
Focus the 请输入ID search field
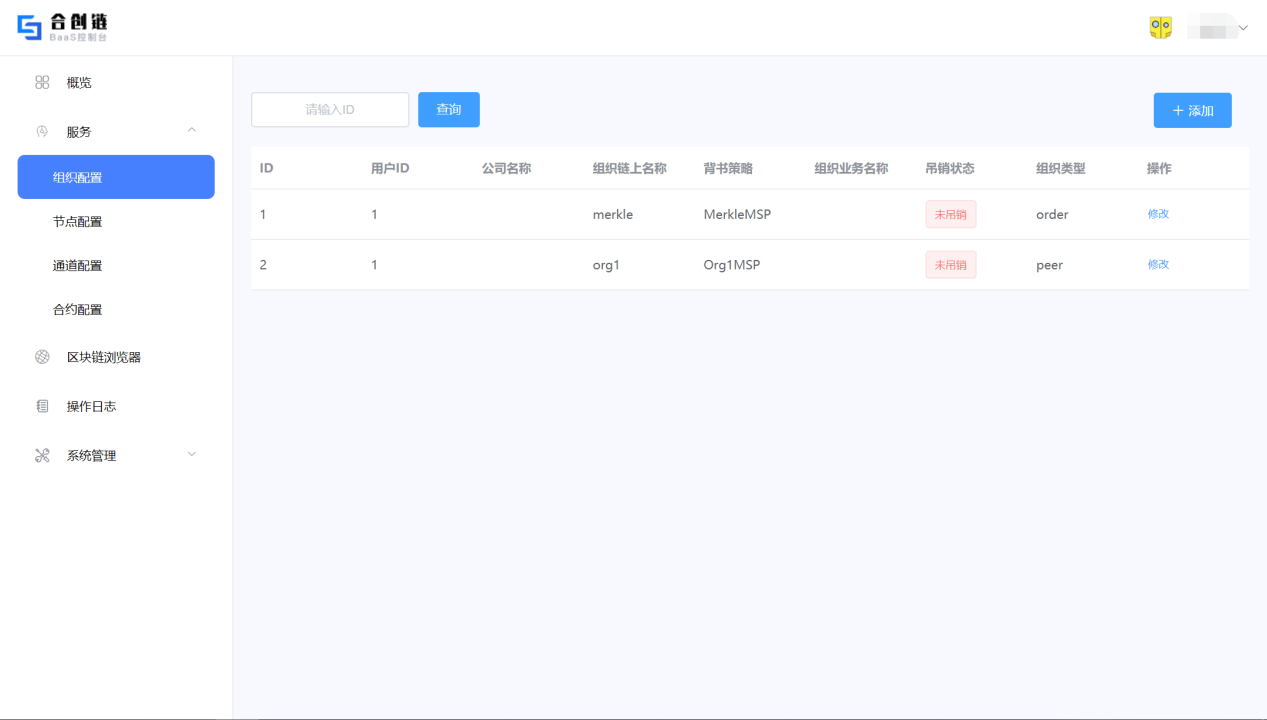point(330,110)
